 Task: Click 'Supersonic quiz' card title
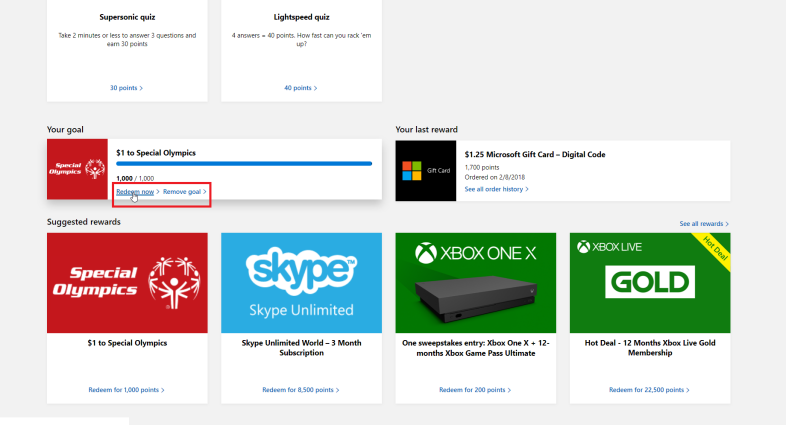click(127, 17)
